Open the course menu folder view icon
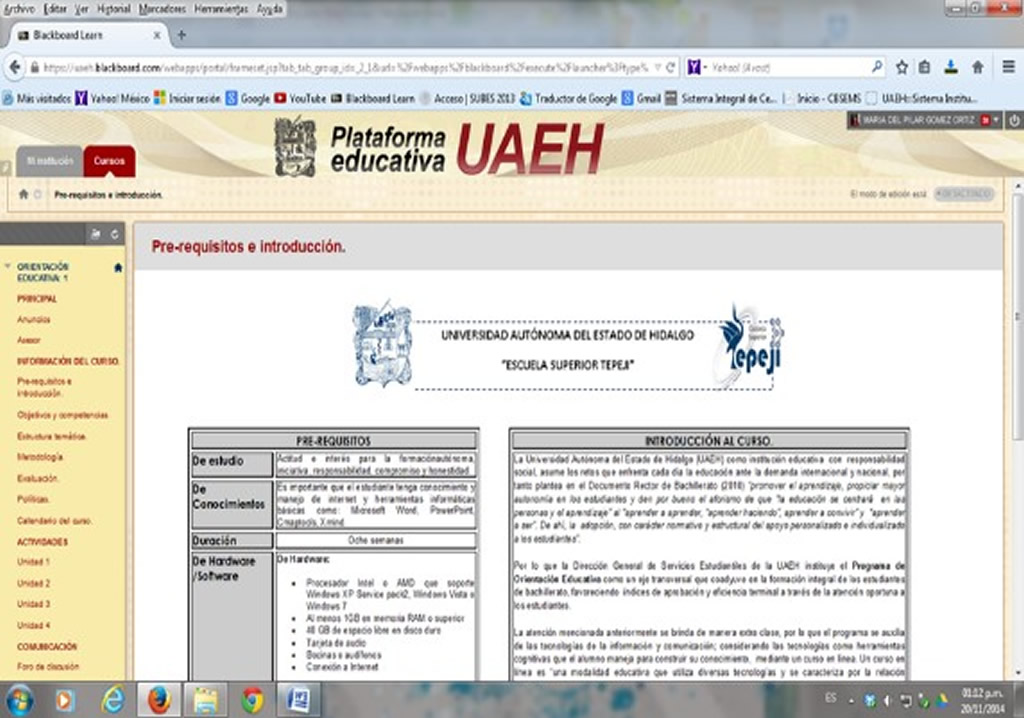This screenshot has height=718, width=1024. (95, 234)
